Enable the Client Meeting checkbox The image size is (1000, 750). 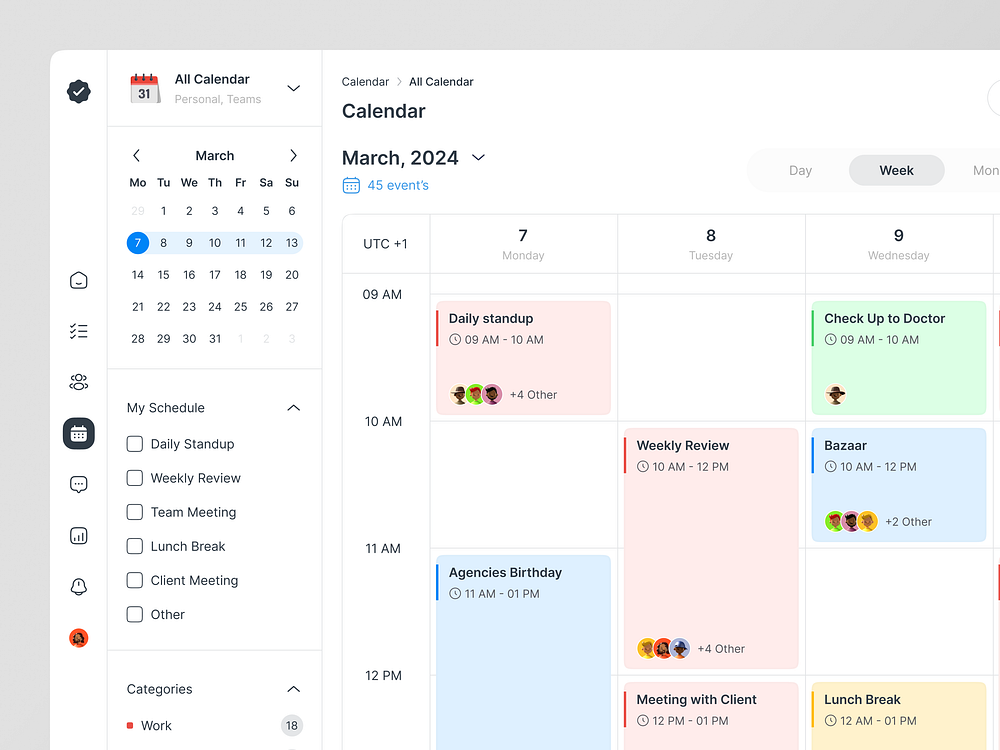135,580
